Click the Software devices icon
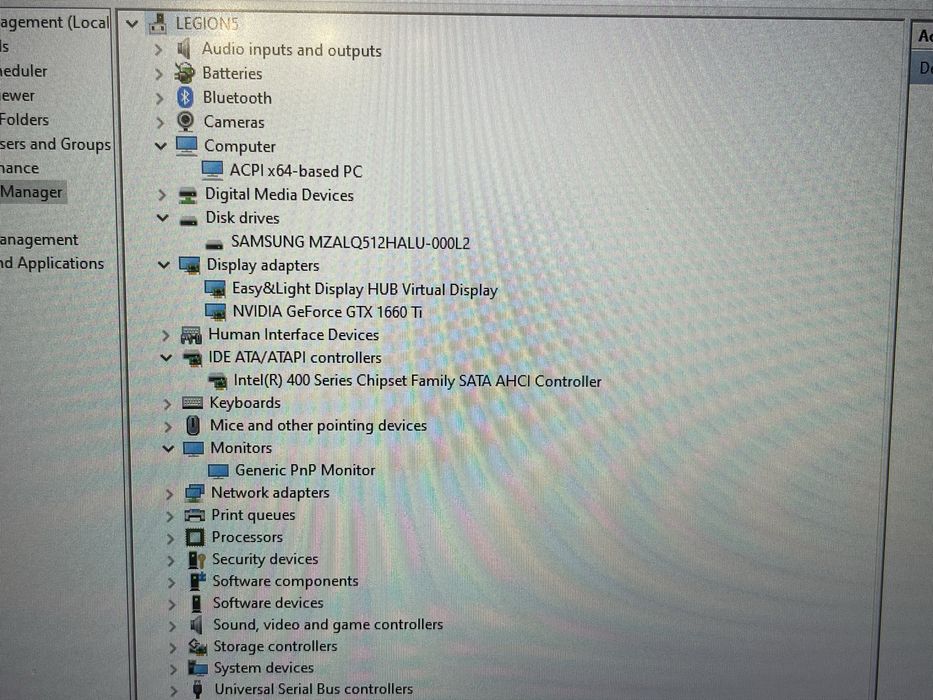Viewport: 933px width, 700px height. (x=196, y=603)
